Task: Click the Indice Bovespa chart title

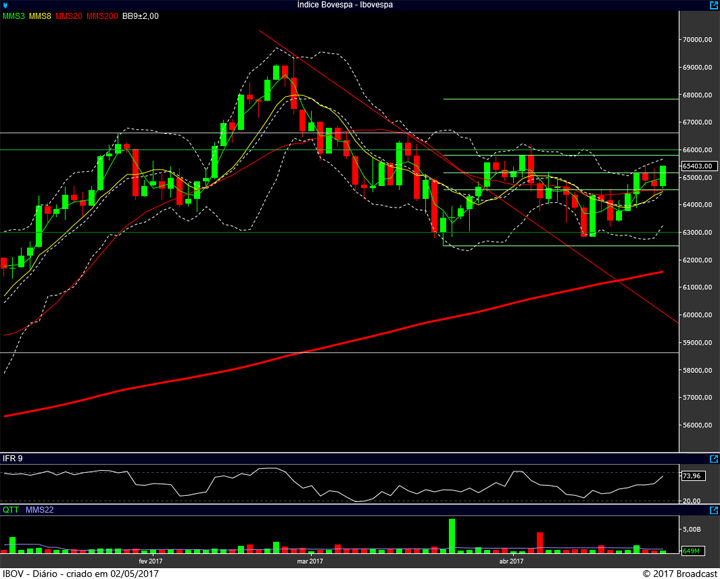Action: (345, 5)
